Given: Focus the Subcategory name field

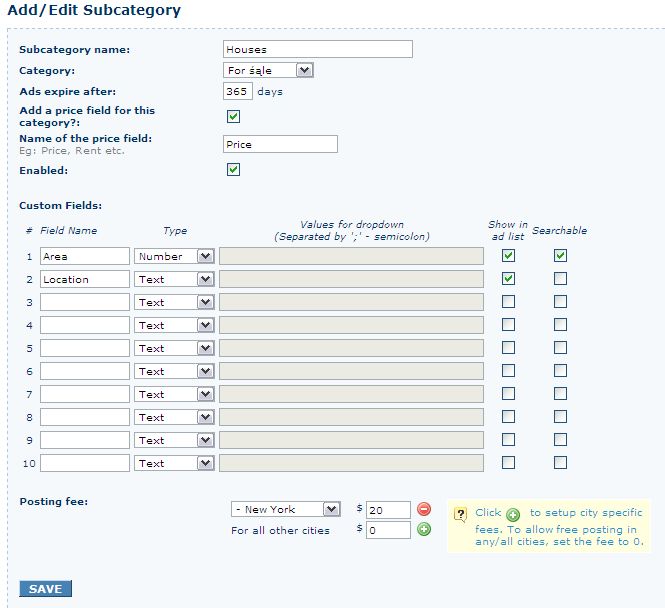Looking at the screenshot, I should coord(318,49).
